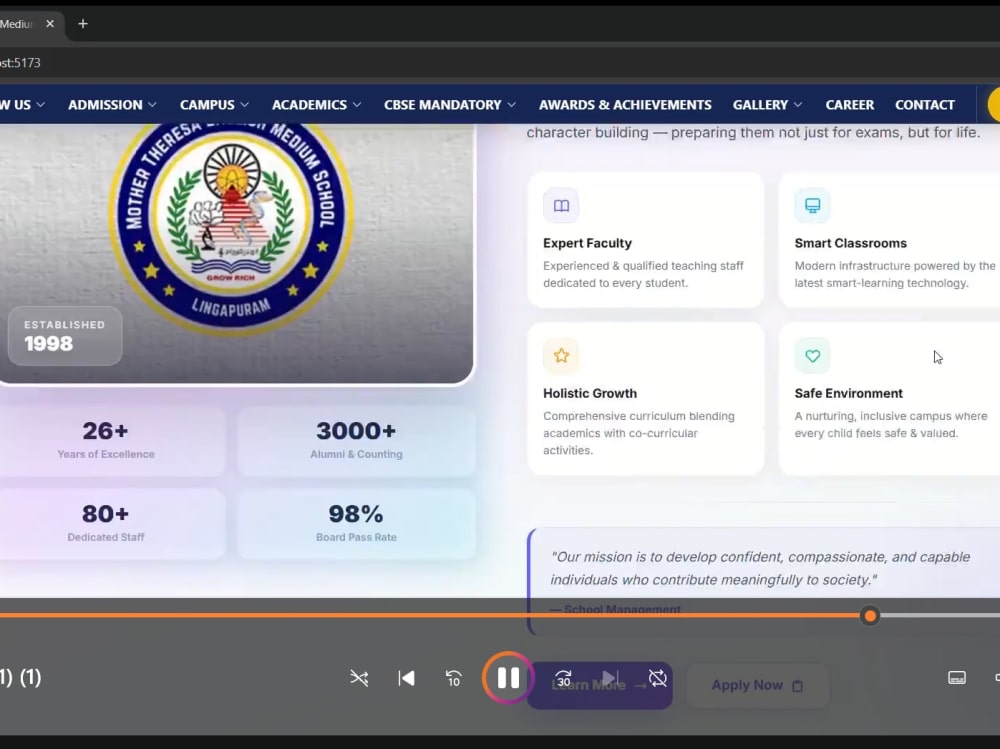Open the CAREER page
This screenshot has height=749, width=1000.
tap(849, 105)
